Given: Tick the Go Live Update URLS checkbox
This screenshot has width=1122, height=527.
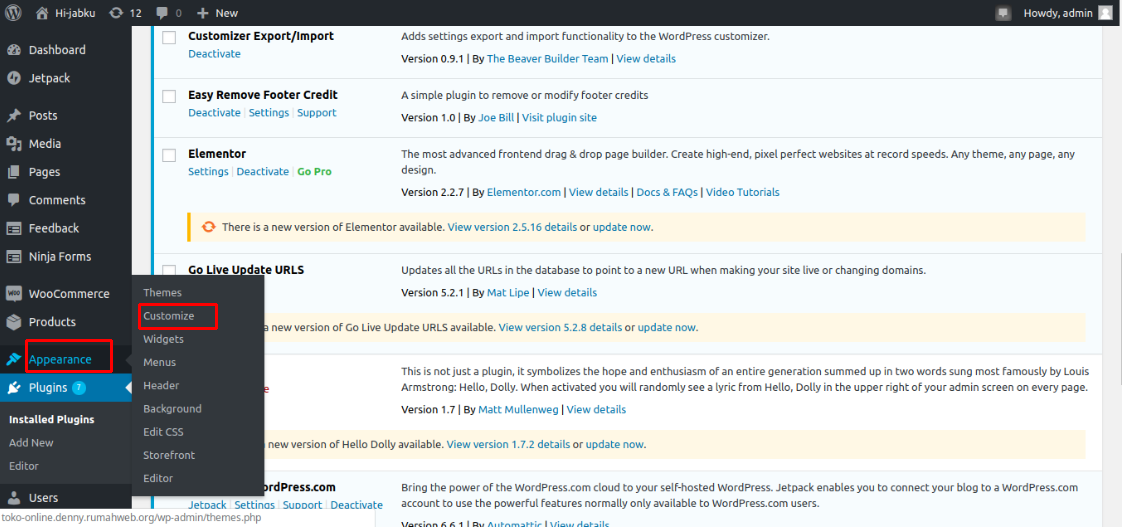Looking at the screenshot, I should click(x=169, y=270).
